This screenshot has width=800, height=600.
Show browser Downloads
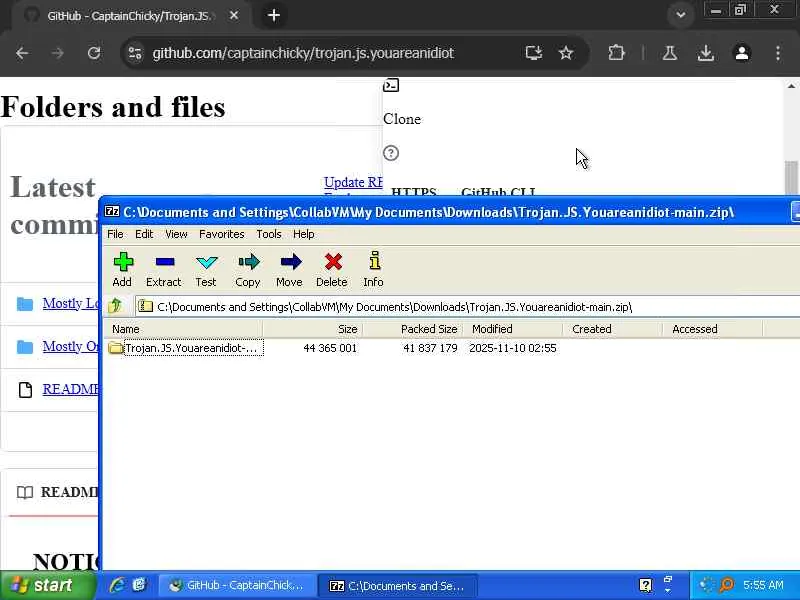[x=706, y=53]
